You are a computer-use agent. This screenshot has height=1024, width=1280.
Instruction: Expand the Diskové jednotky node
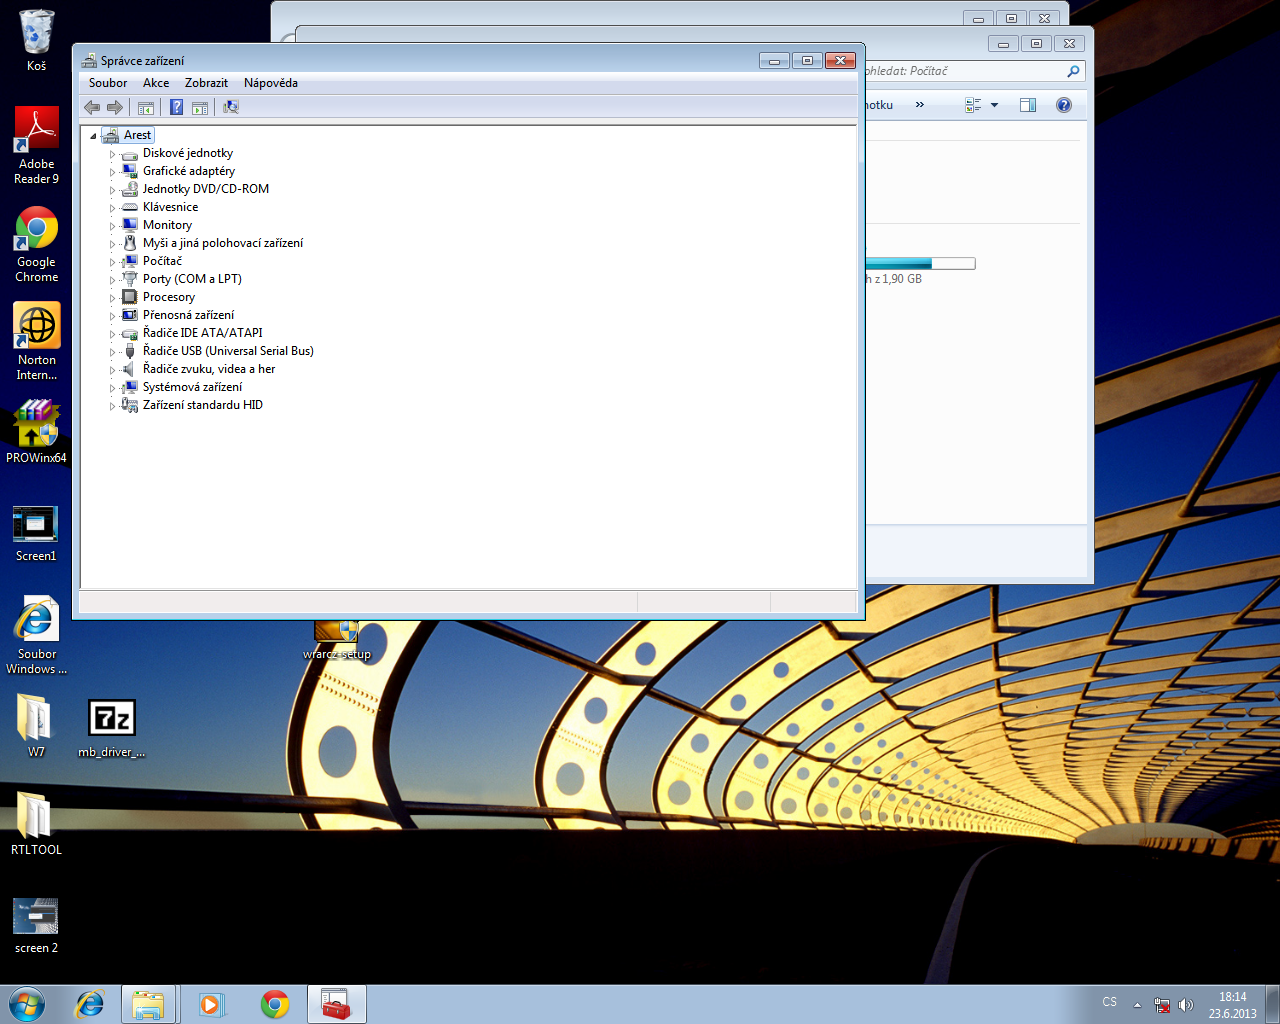click(112, 154)
